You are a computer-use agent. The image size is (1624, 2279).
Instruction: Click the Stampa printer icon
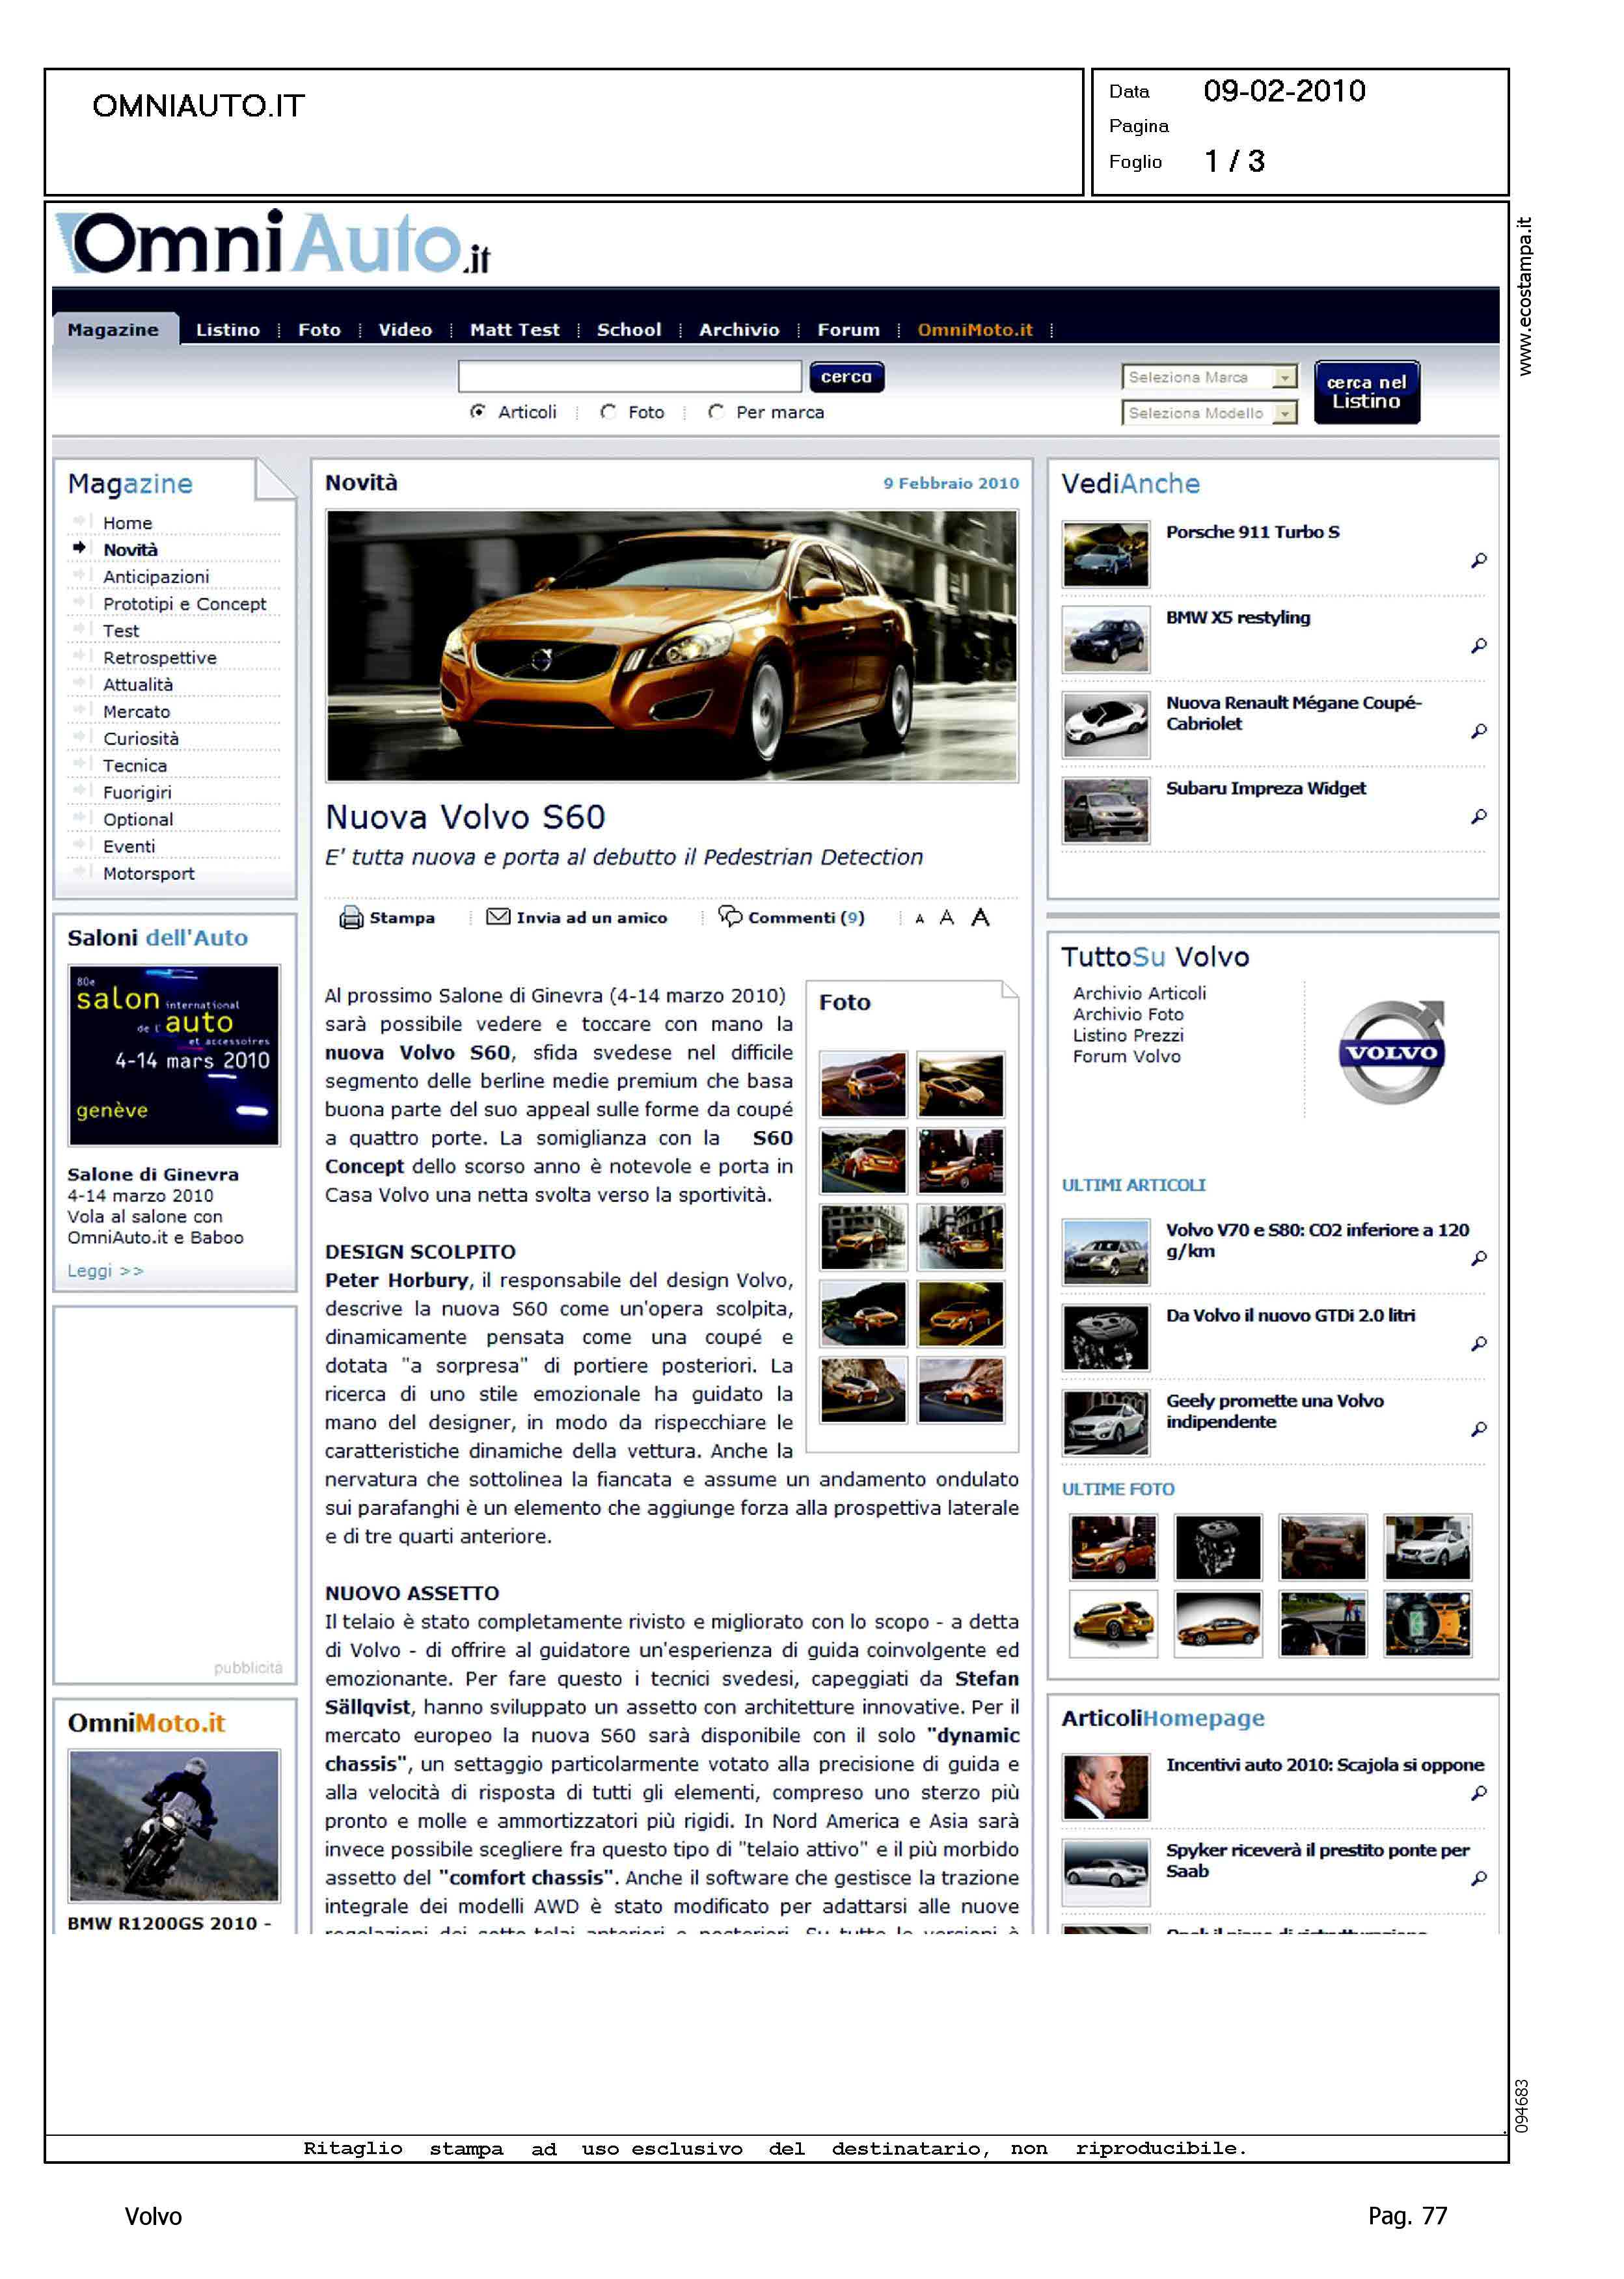point(351,917)
